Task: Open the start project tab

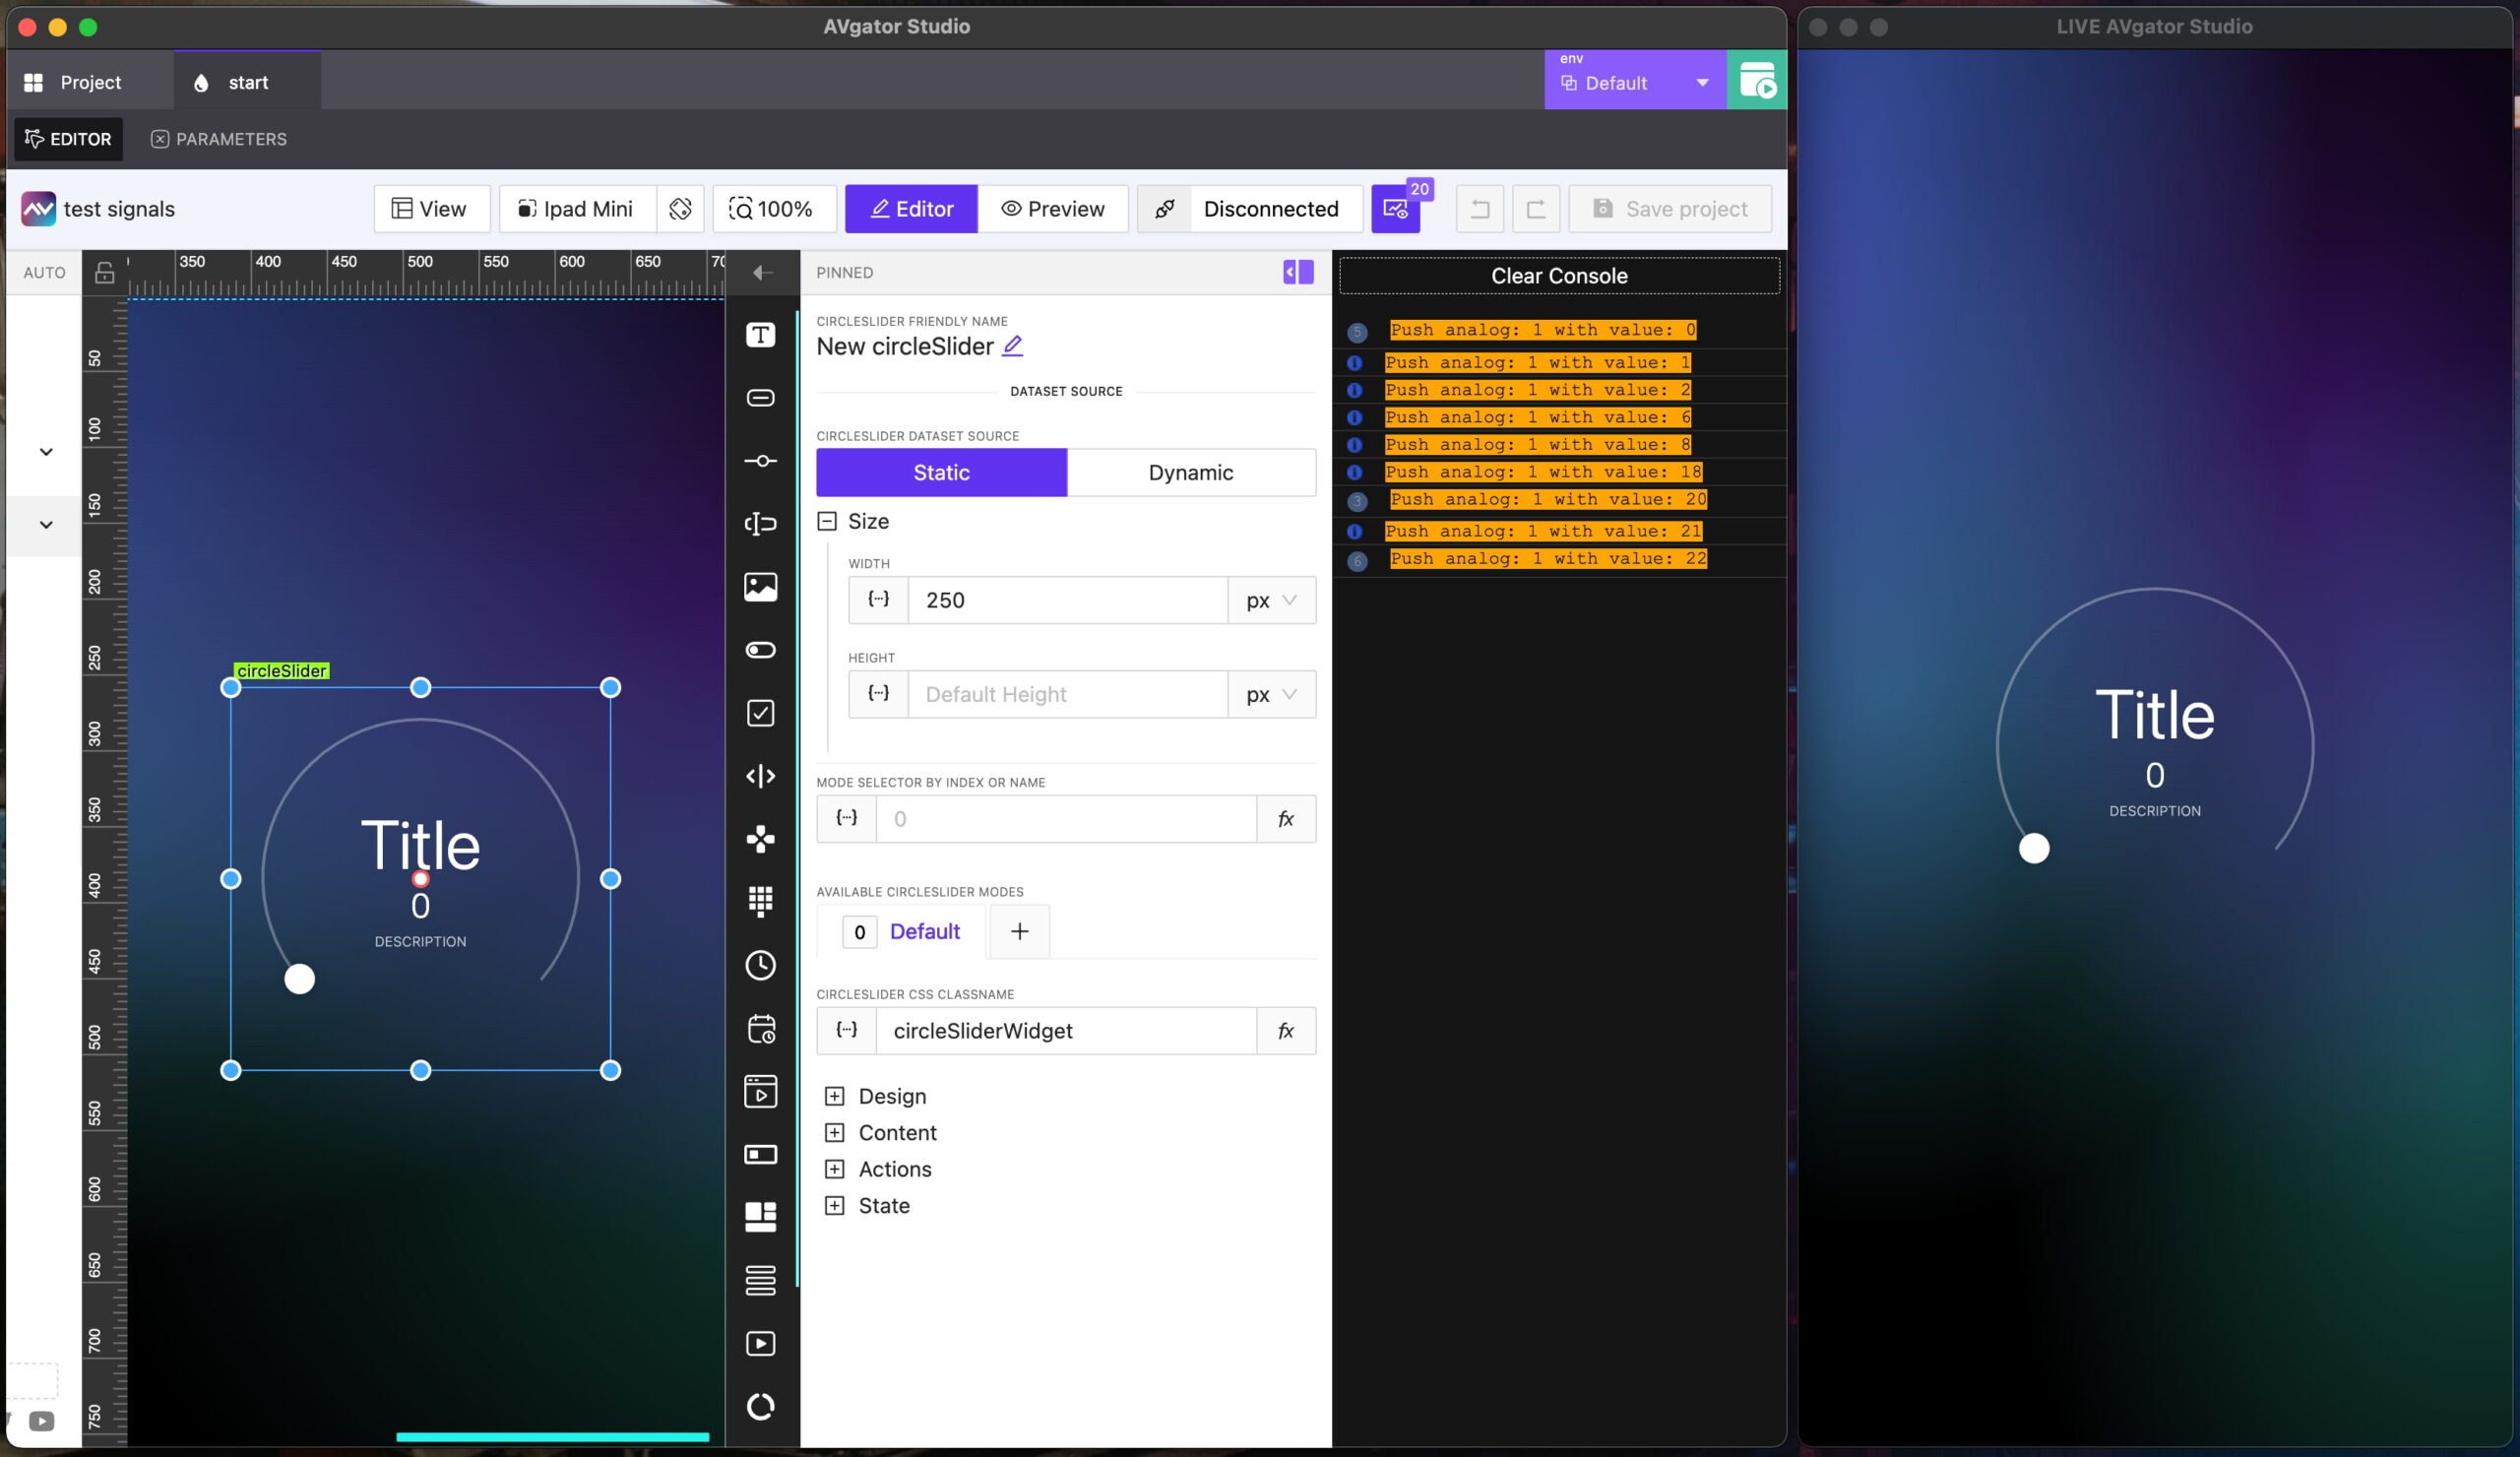Action: (245, 81)
